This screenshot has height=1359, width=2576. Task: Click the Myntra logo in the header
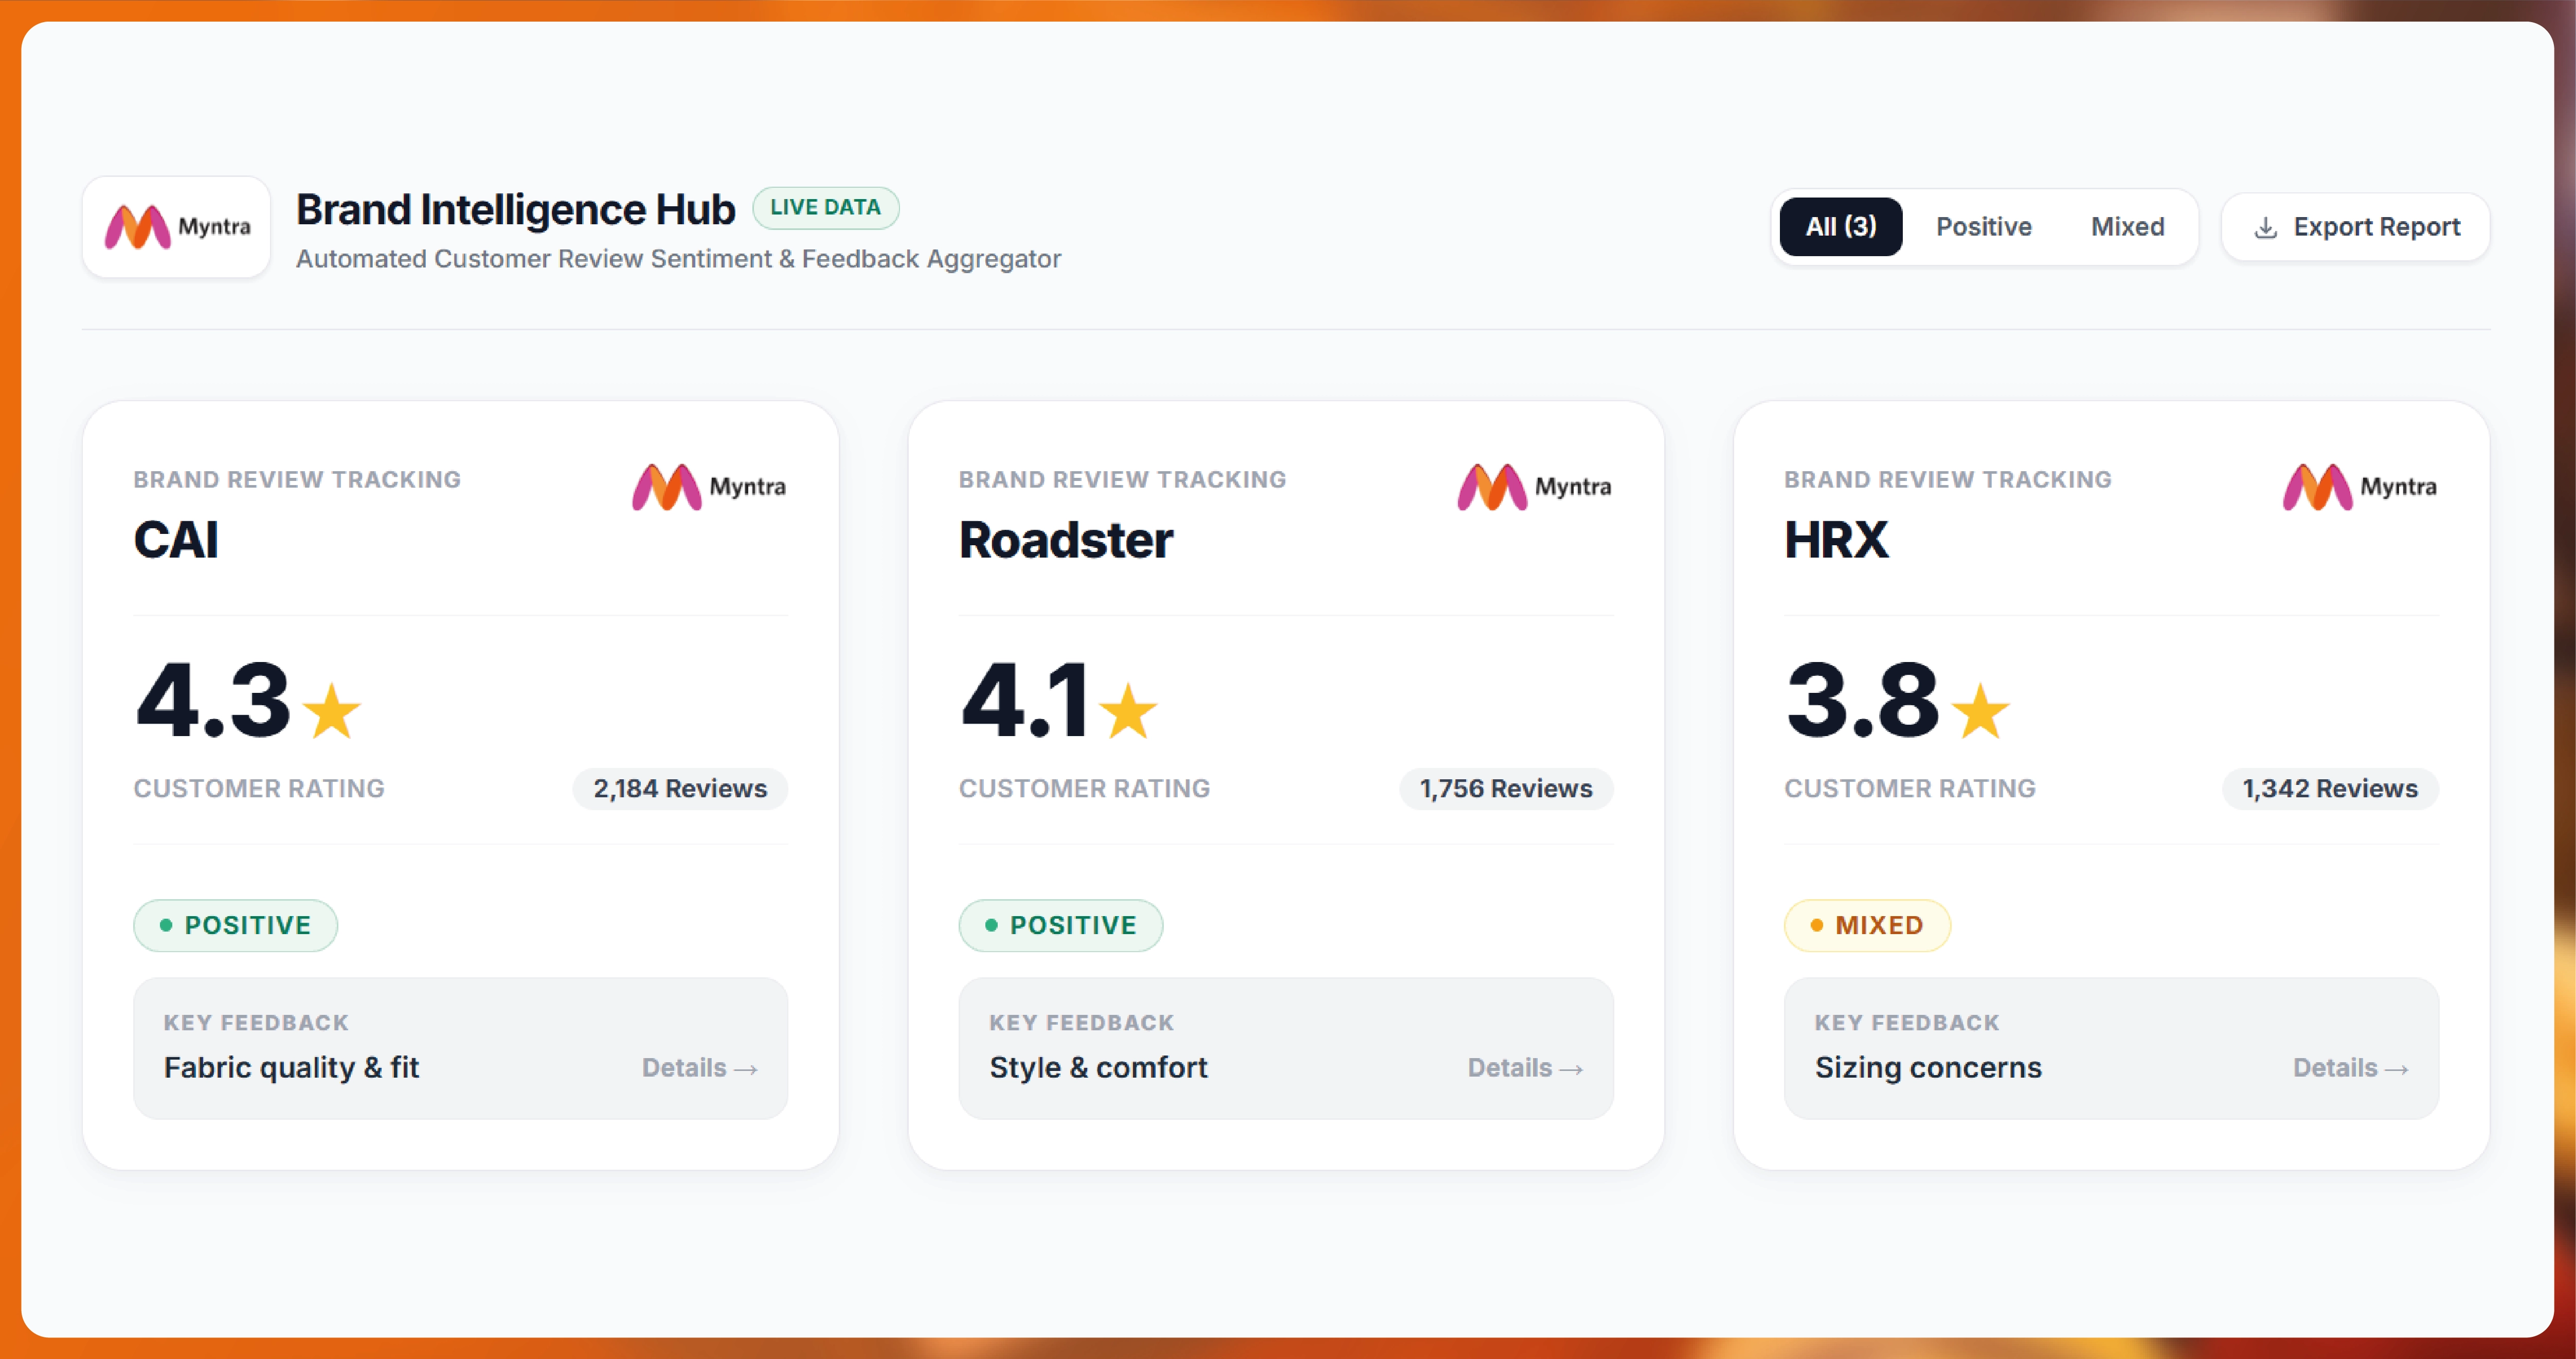click(x=177, y=227)
